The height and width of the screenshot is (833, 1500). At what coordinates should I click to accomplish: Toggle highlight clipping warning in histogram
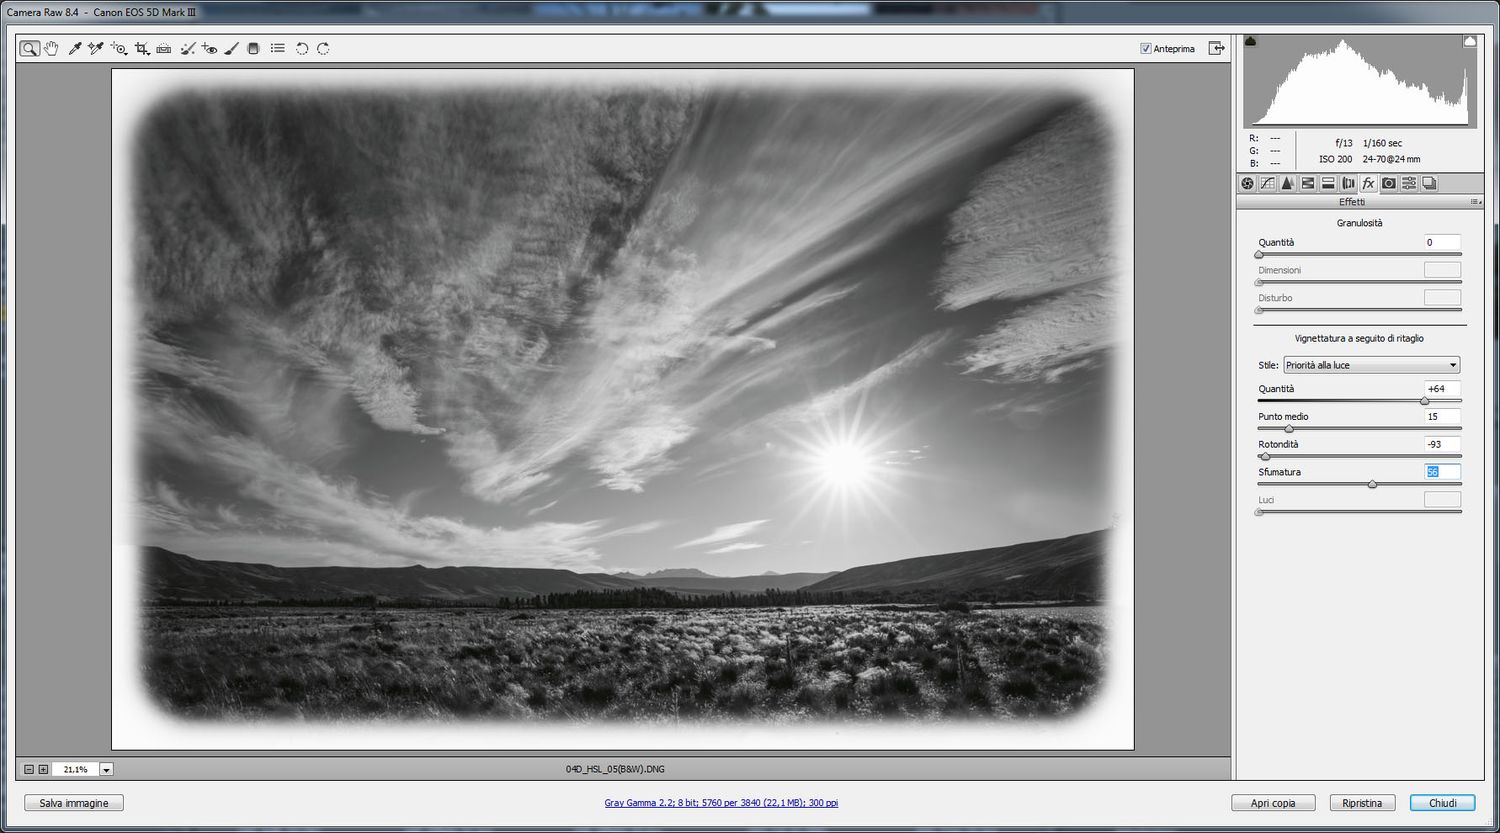click(x=1469, y=42)
